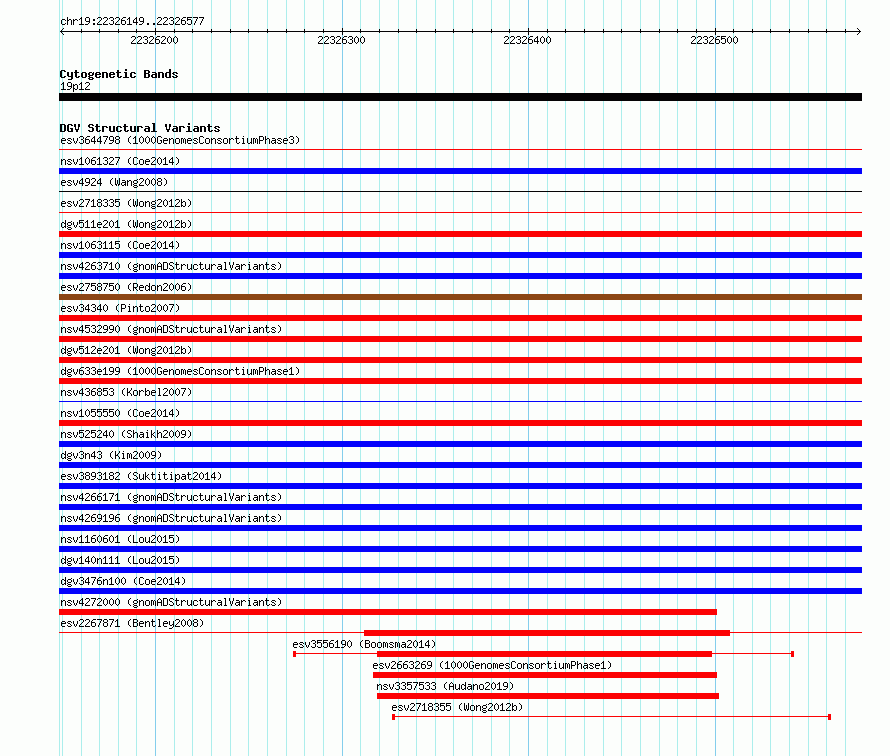Viewport: 890px width, 756px height.
Task: Open esv2267871 (Bentley2008) label
Action: [x=132, y=623]
